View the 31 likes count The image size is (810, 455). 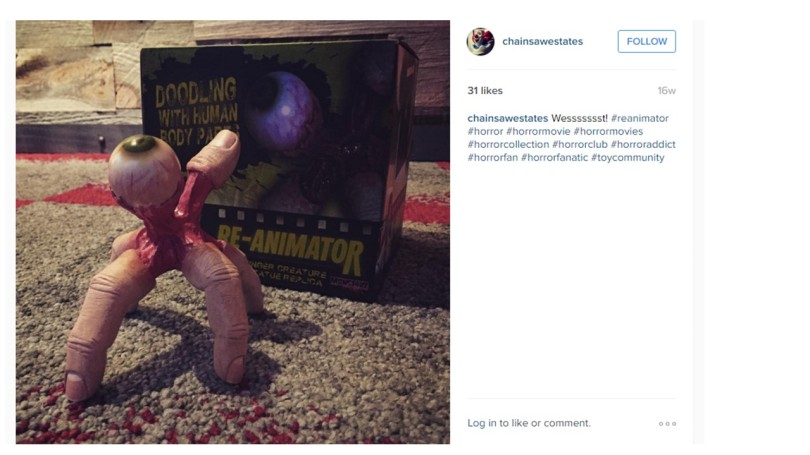pyautogui.click(x=485, y=90)
